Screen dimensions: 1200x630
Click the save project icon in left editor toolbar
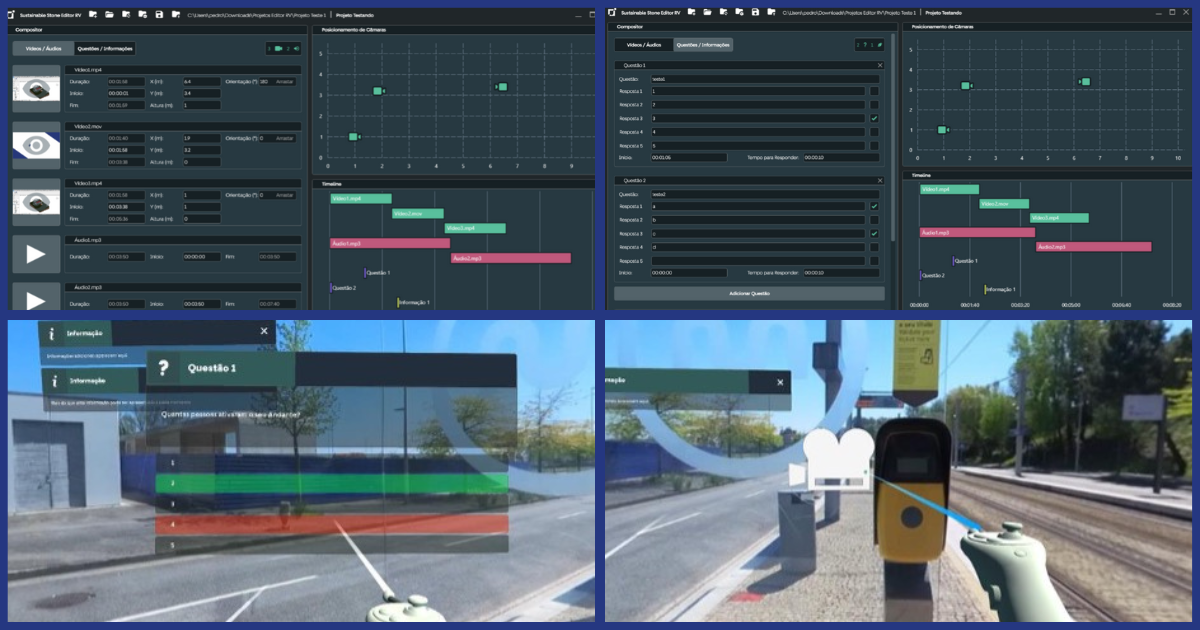click(159, 14)
